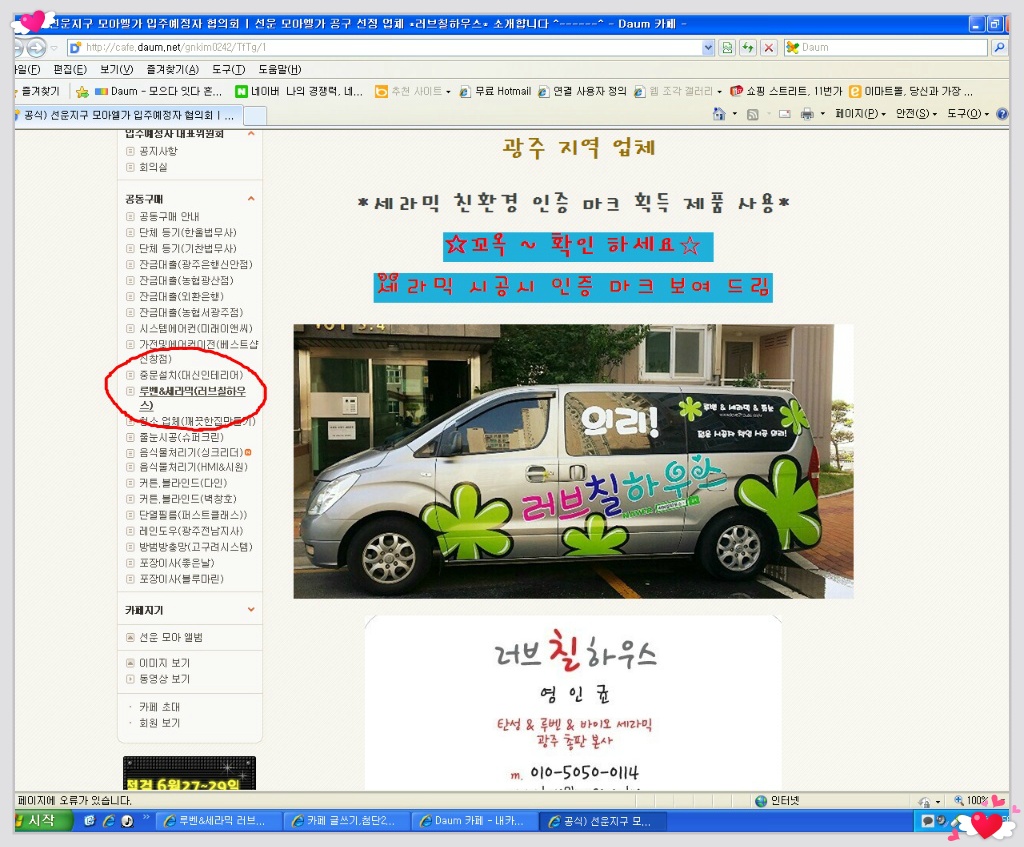Open 이미지 보기 link

[165, 663]
